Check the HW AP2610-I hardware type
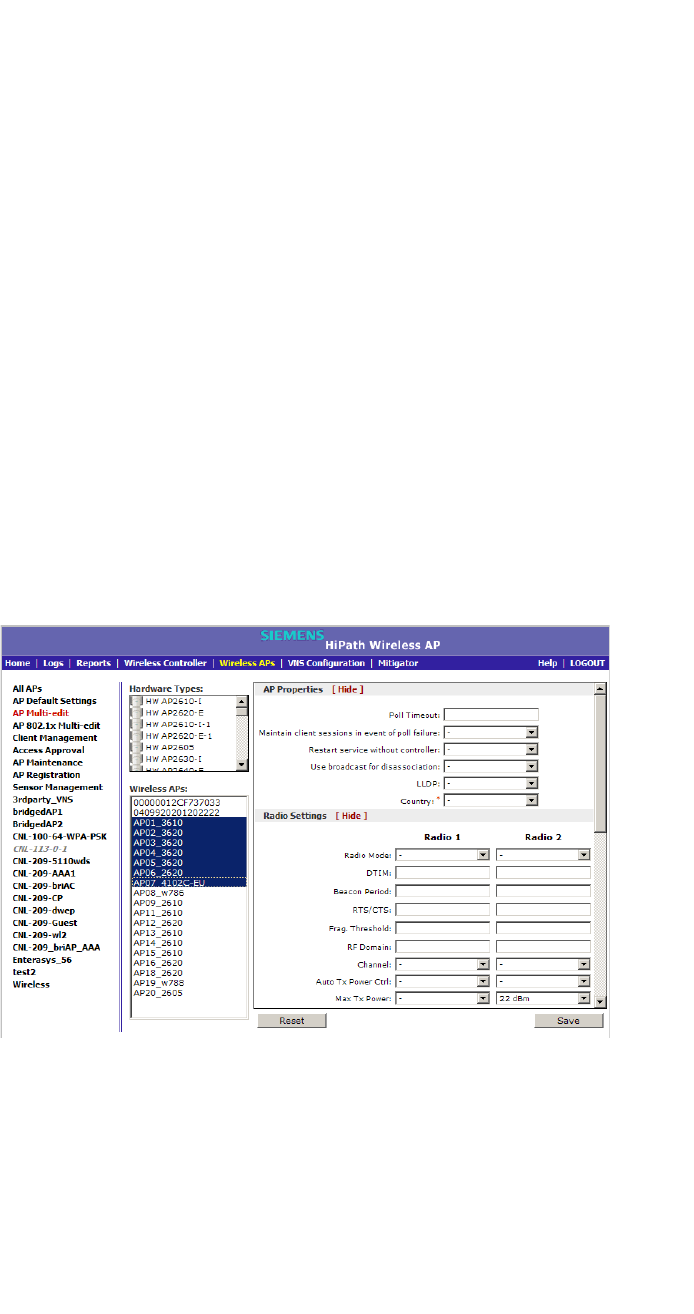Screen dimensions: 694x1314 (x=138, y=701)
